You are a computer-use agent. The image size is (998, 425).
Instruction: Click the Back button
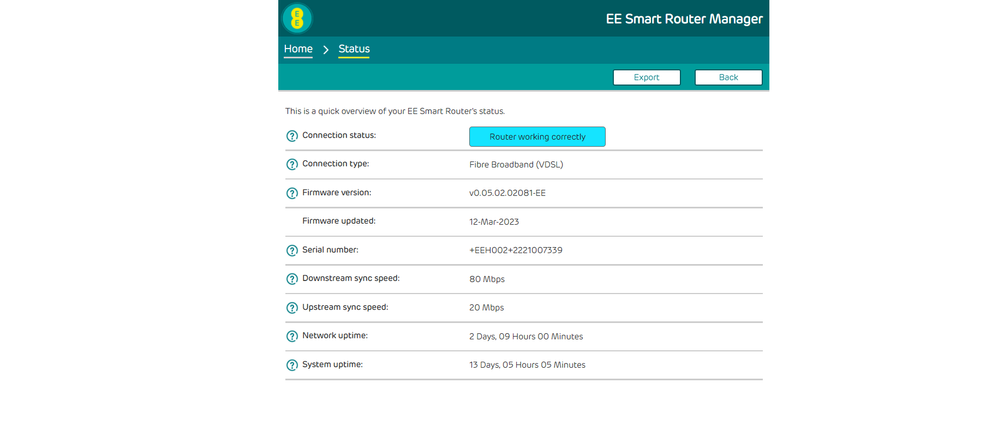[x=728, y=78]
